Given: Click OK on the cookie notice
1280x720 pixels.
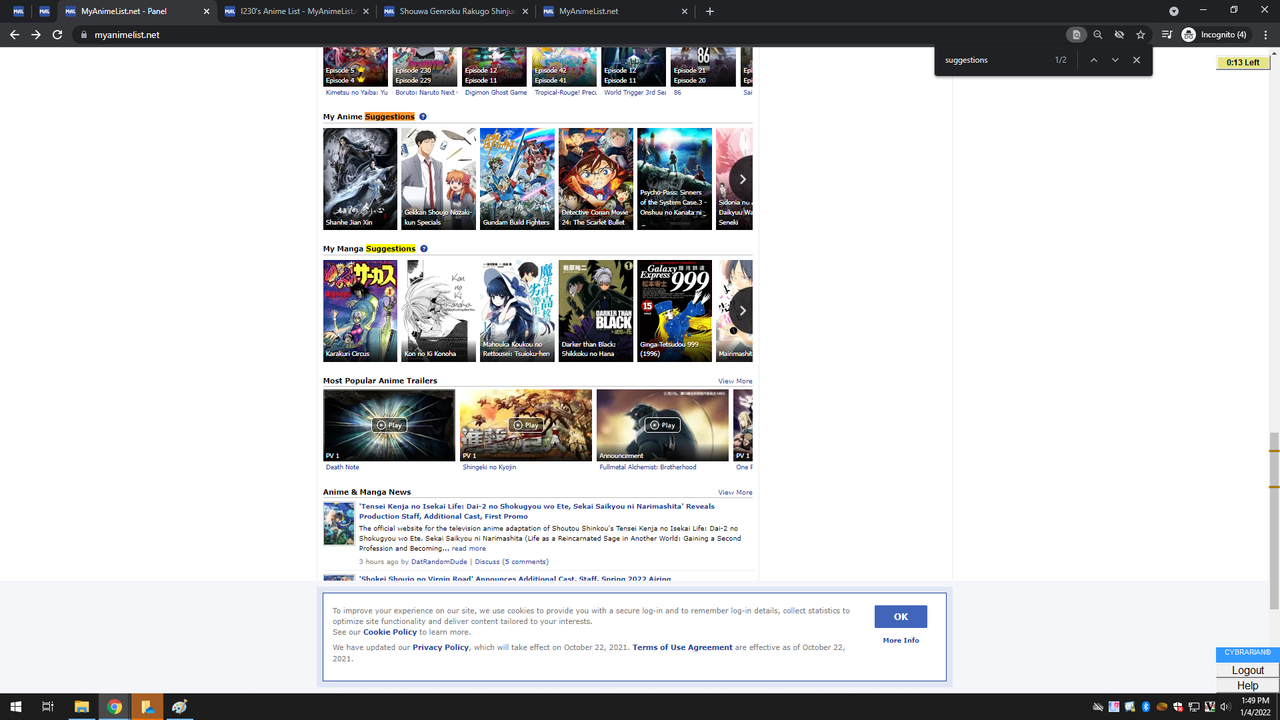Looking at the screenshot, I should [901, 617].
